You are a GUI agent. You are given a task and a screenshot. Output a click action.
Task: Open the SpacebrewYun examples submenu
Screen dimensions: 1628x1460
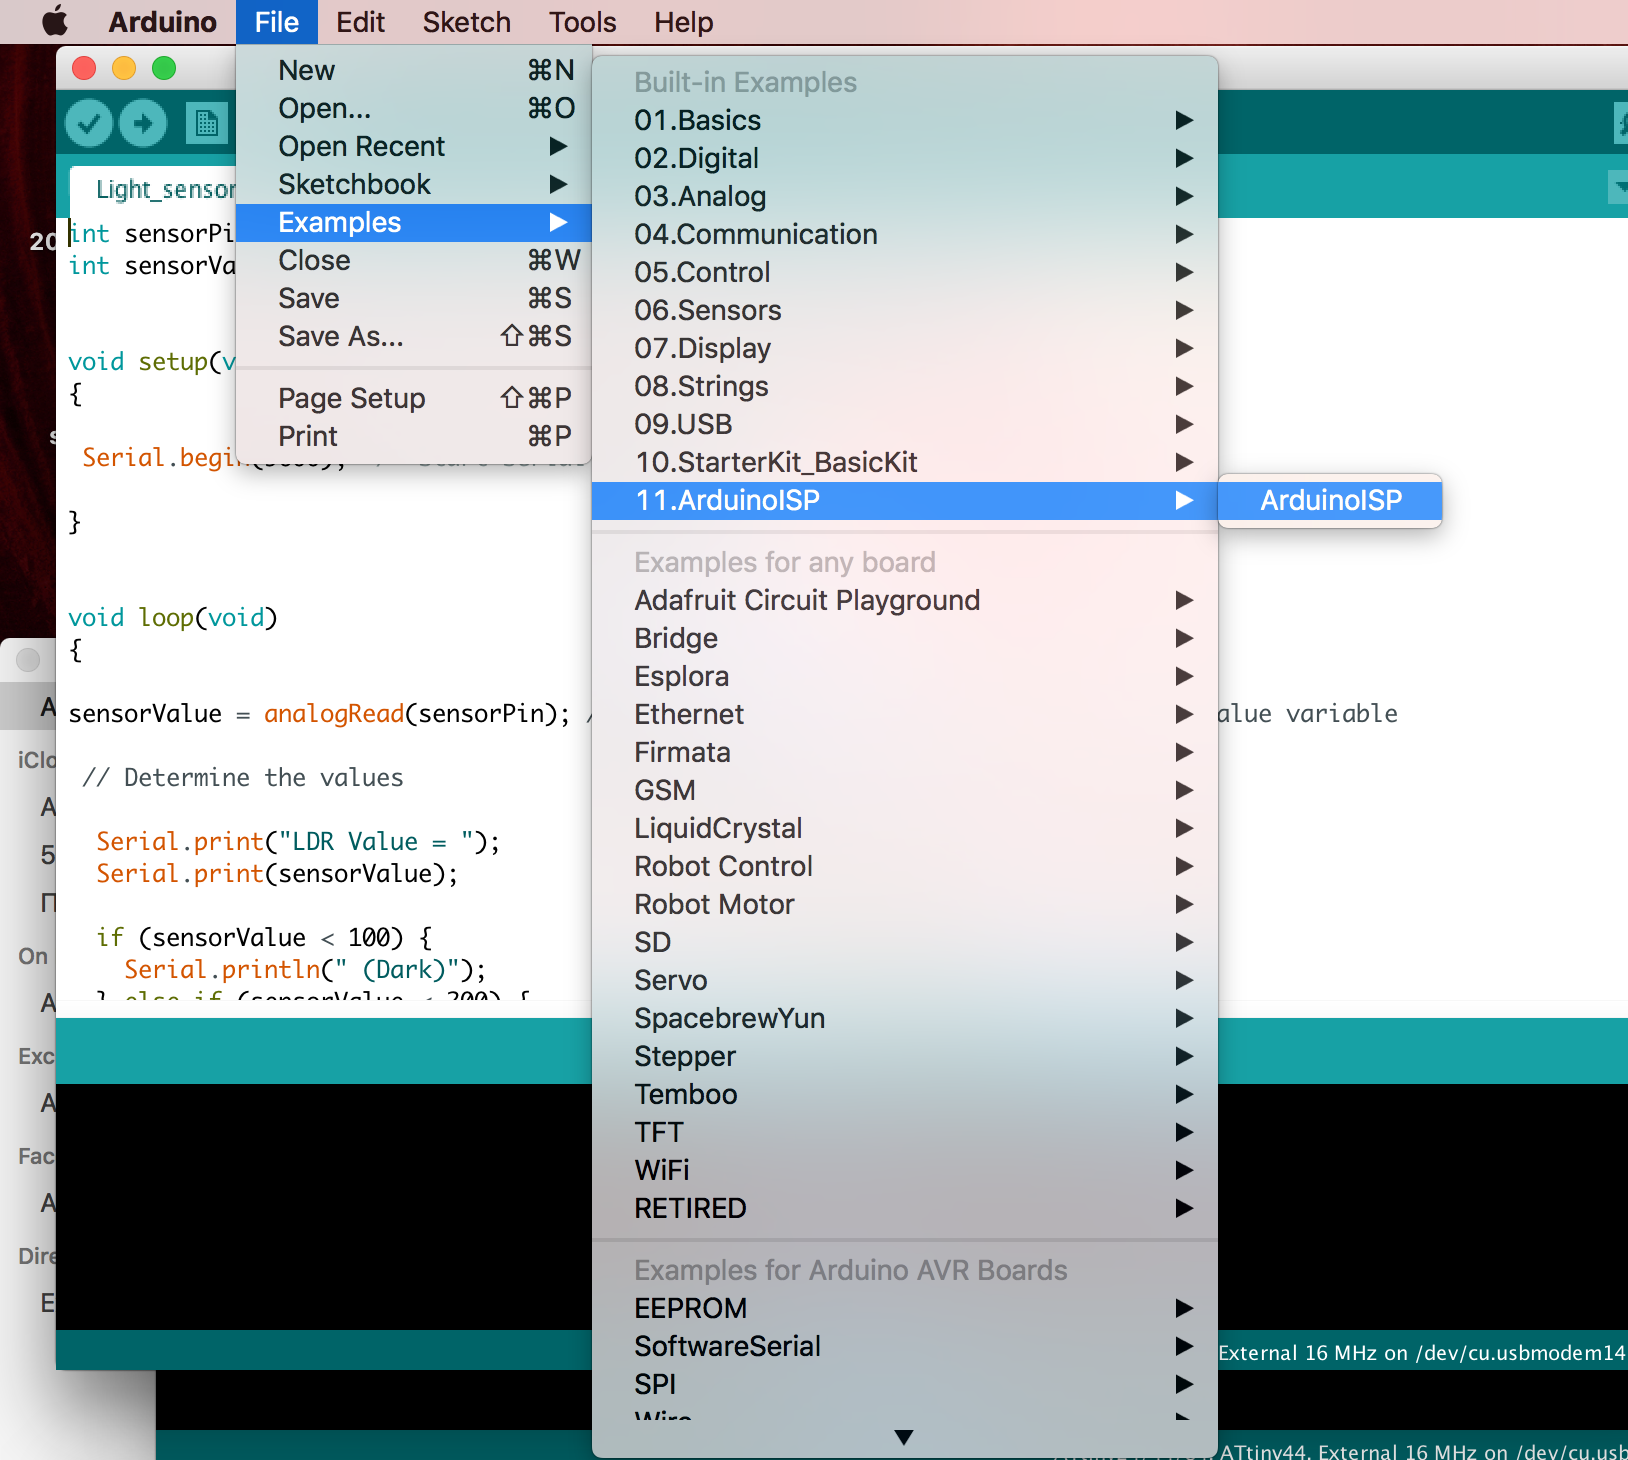(905, 1018)
